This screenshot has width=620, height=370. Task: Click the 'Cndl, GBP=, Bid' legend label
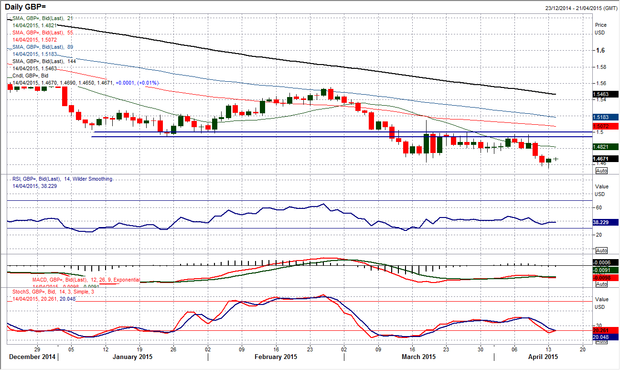(30, 76)
